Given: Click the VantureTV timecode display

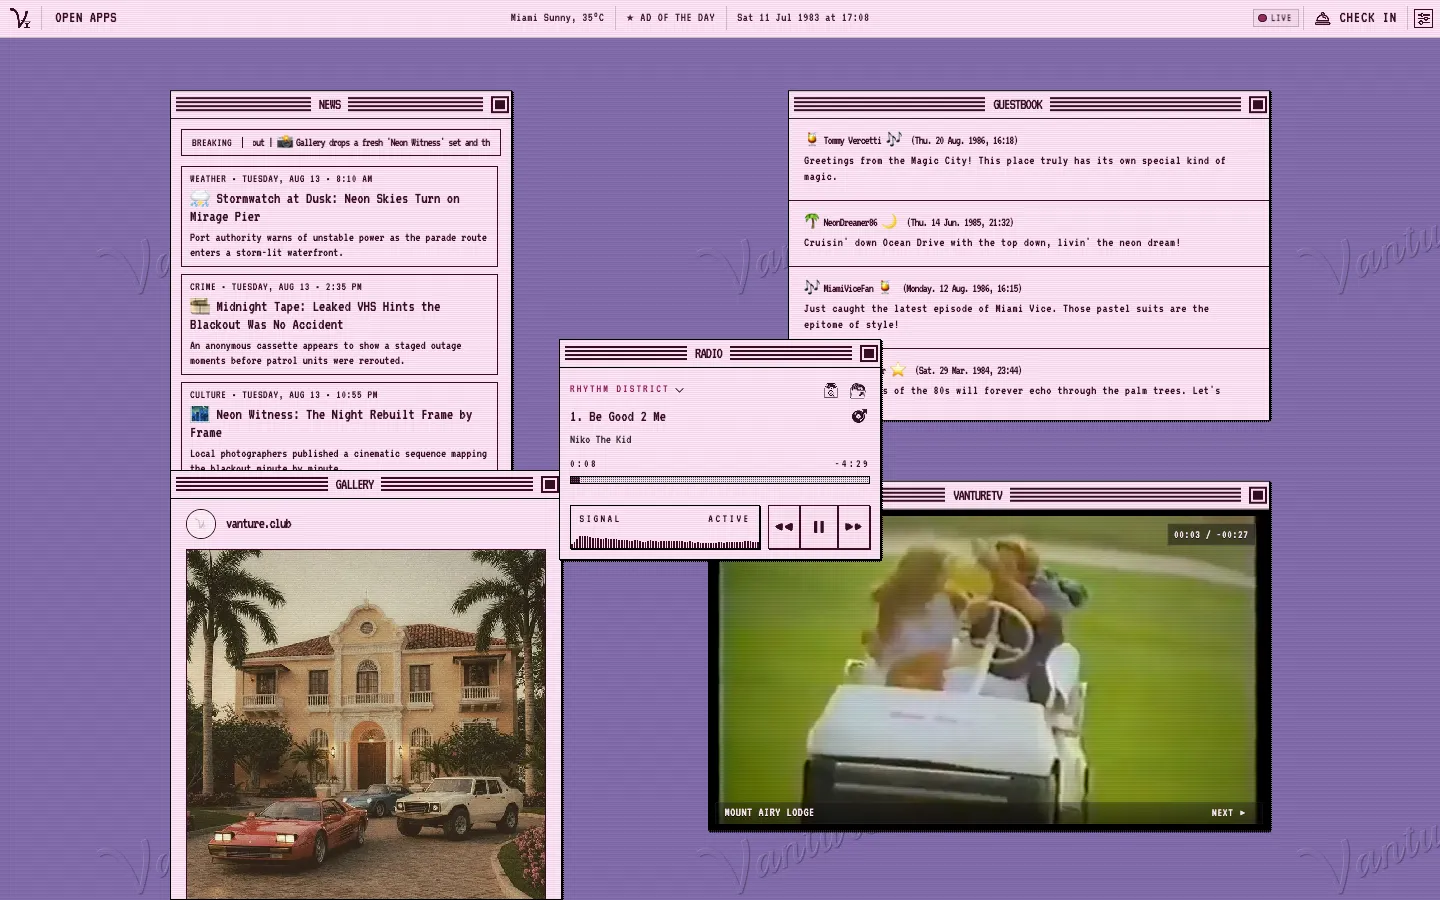Looking at the screenshot, I should click(1211, 535).
